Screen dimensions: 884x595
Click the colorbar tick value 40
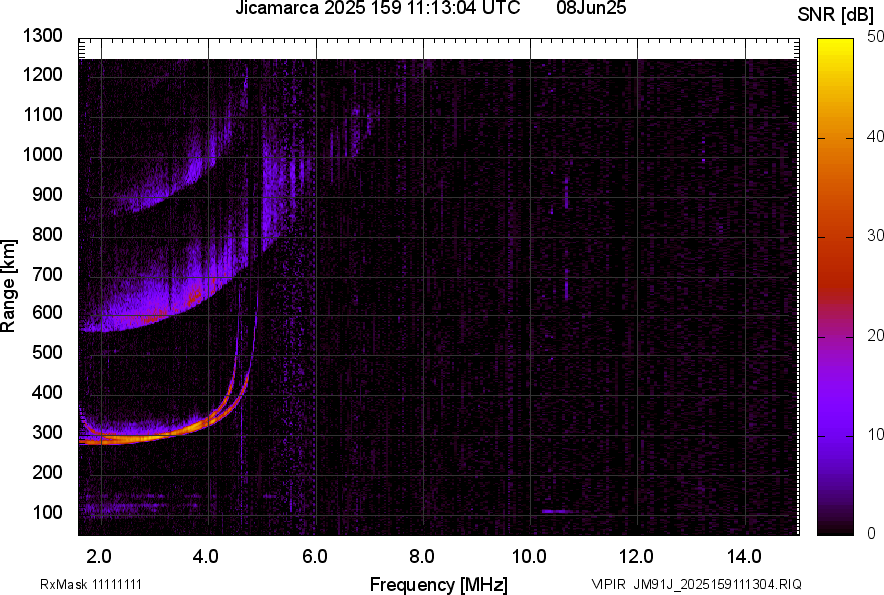(x=875, y=136)
